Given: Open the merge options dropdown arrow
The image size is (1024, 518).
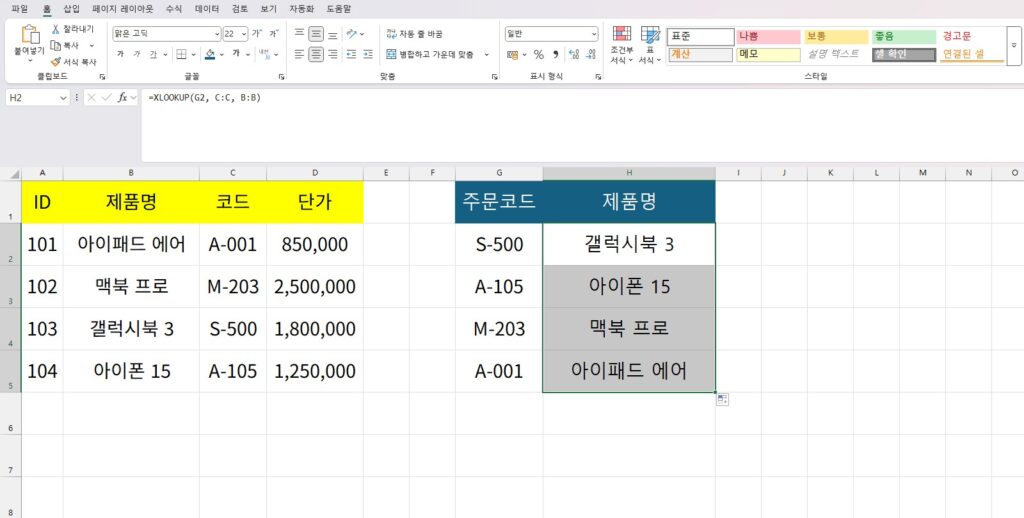Looking at the screenshot, I should tap(487, 54).
